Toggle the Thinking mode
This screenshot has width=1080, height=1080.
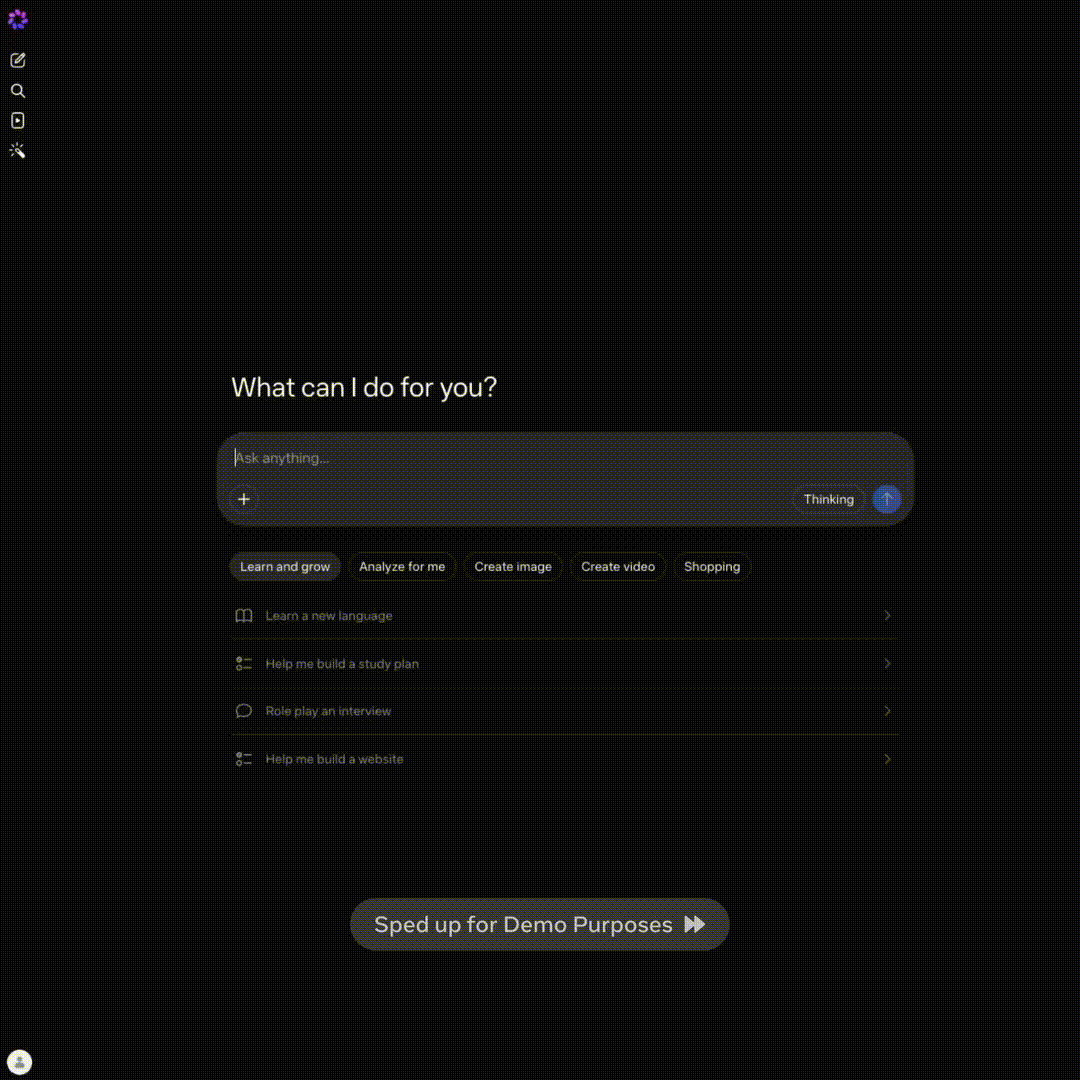click(x=828, y=499)
